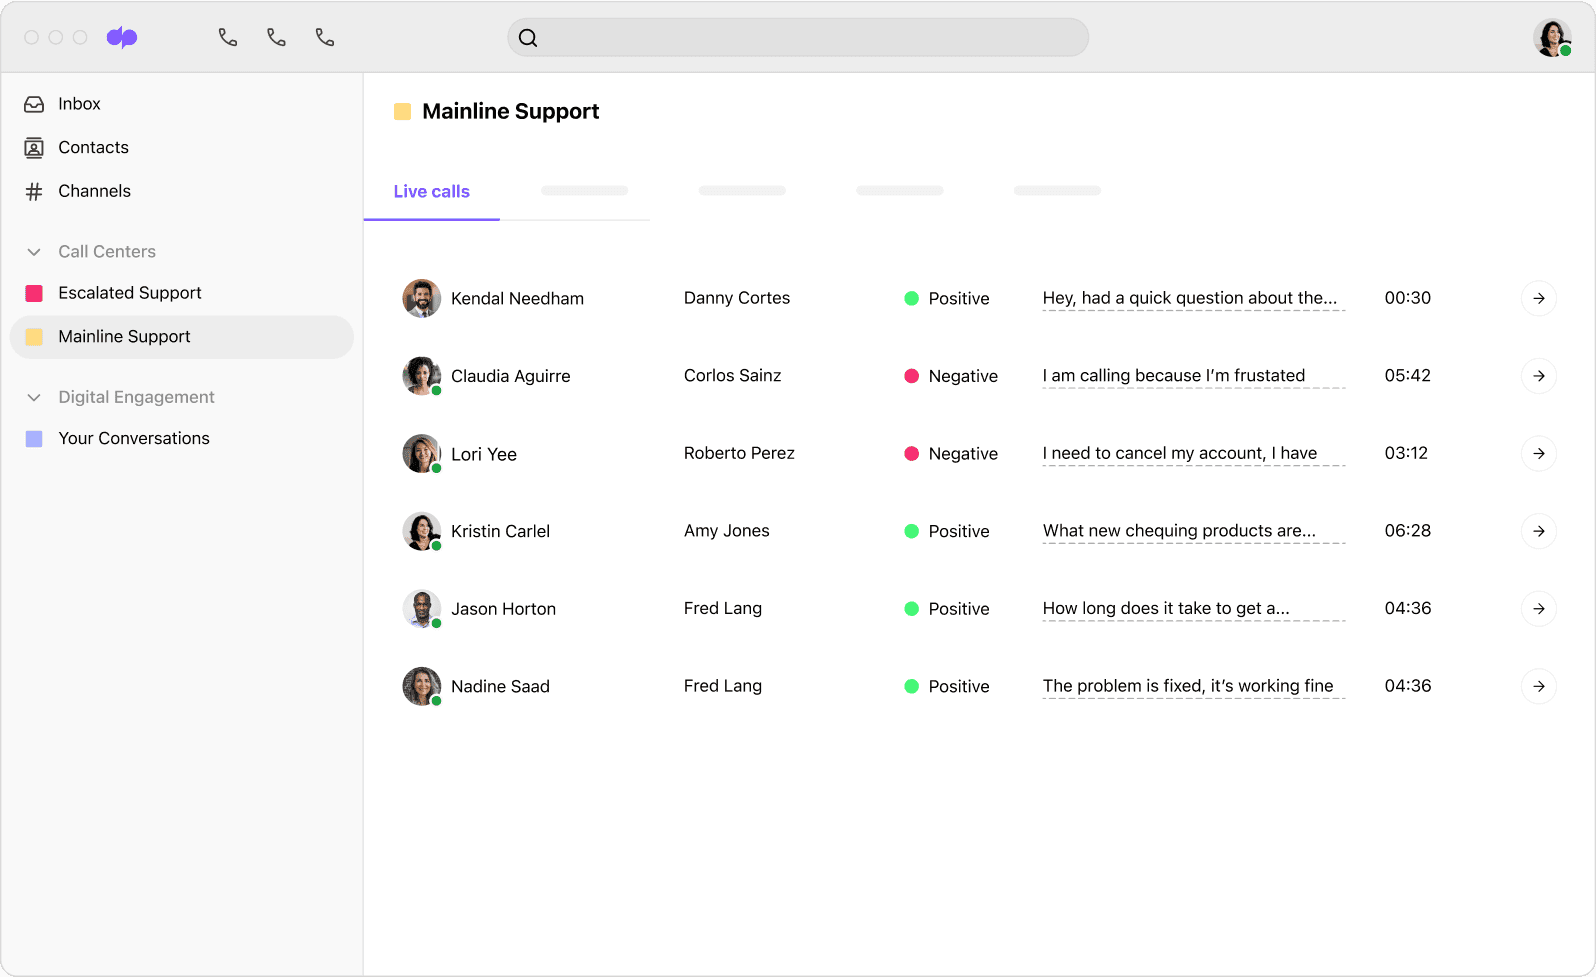Screen dimensions: 1596x977
Task: Open the transcript "What new chequing products are..."
Action: pos(1179,531)
